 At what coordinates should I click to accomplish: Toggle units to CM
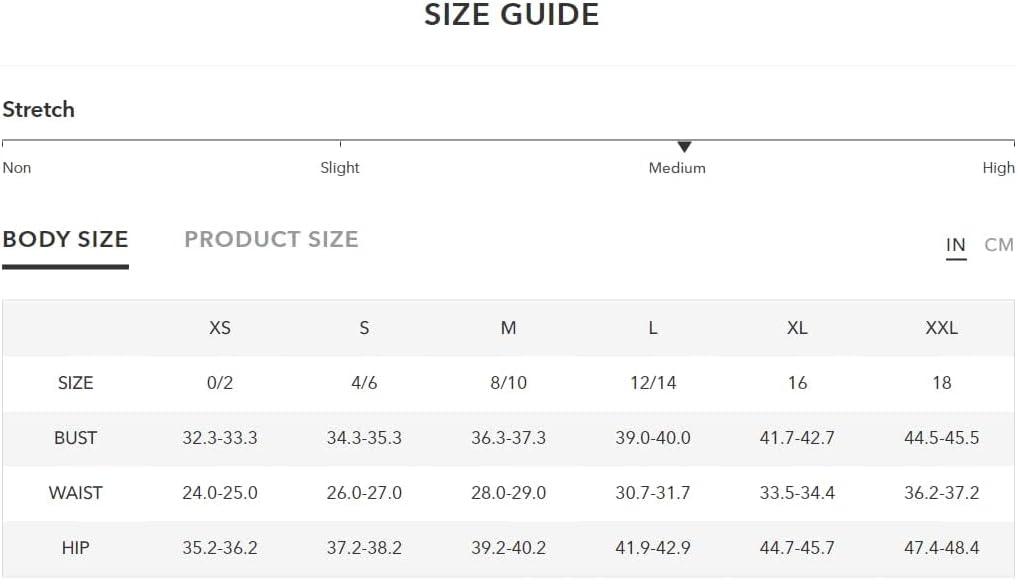[x=998, y=245]
